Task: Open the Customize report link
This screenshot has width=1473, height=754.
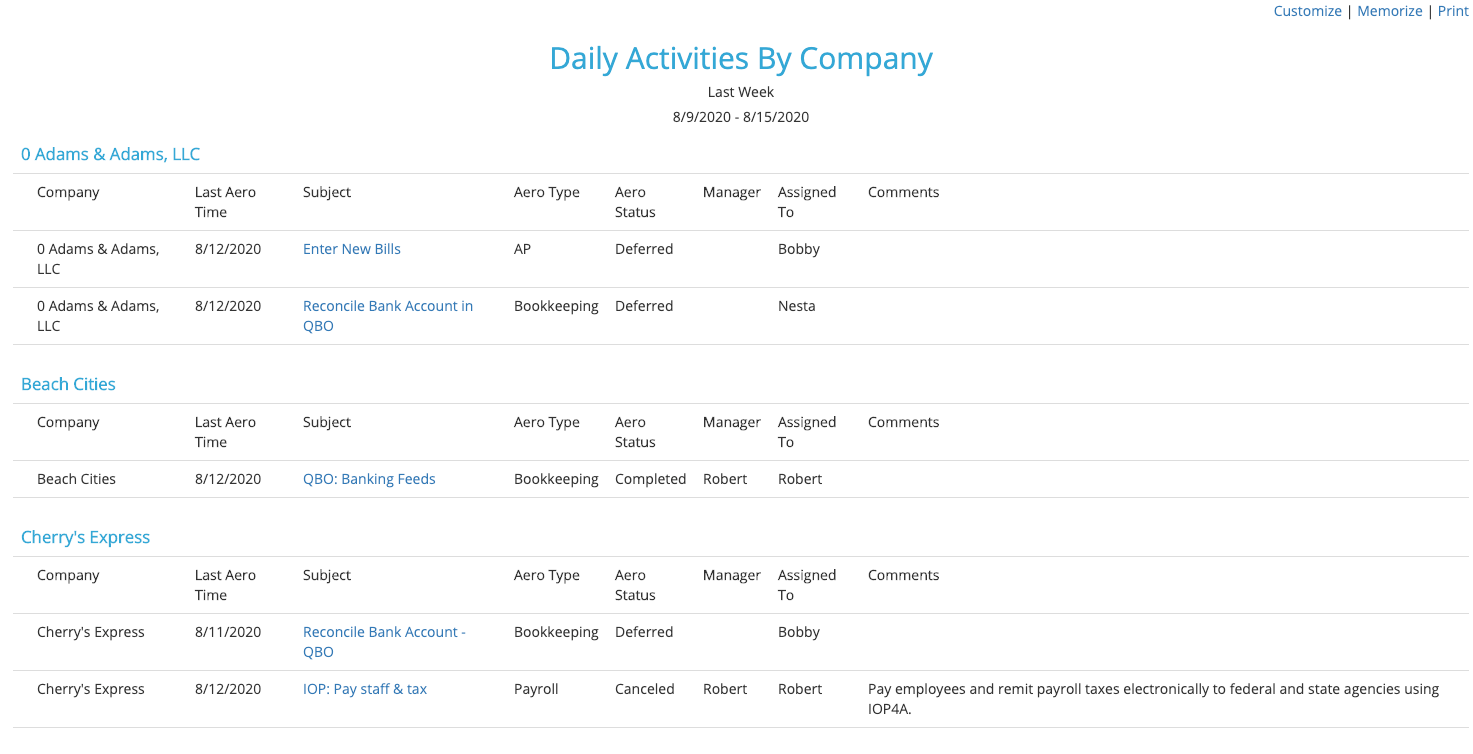Action: pyautogui.click(x=1307, y=11)
